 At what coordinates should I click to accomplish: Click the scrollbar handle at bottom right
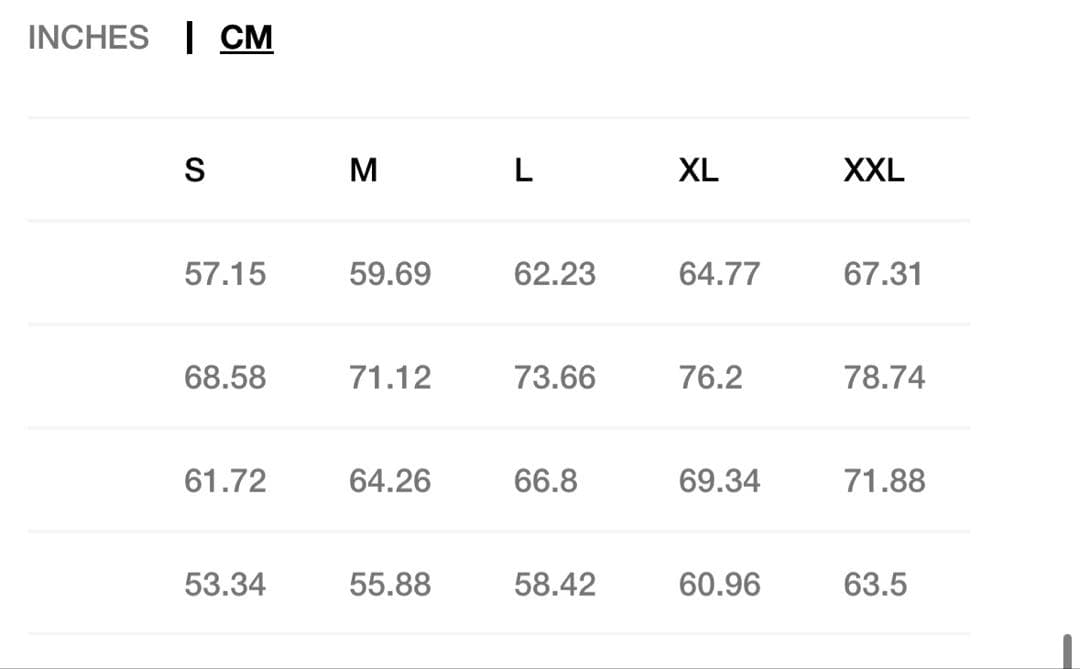pos(1067,650)
